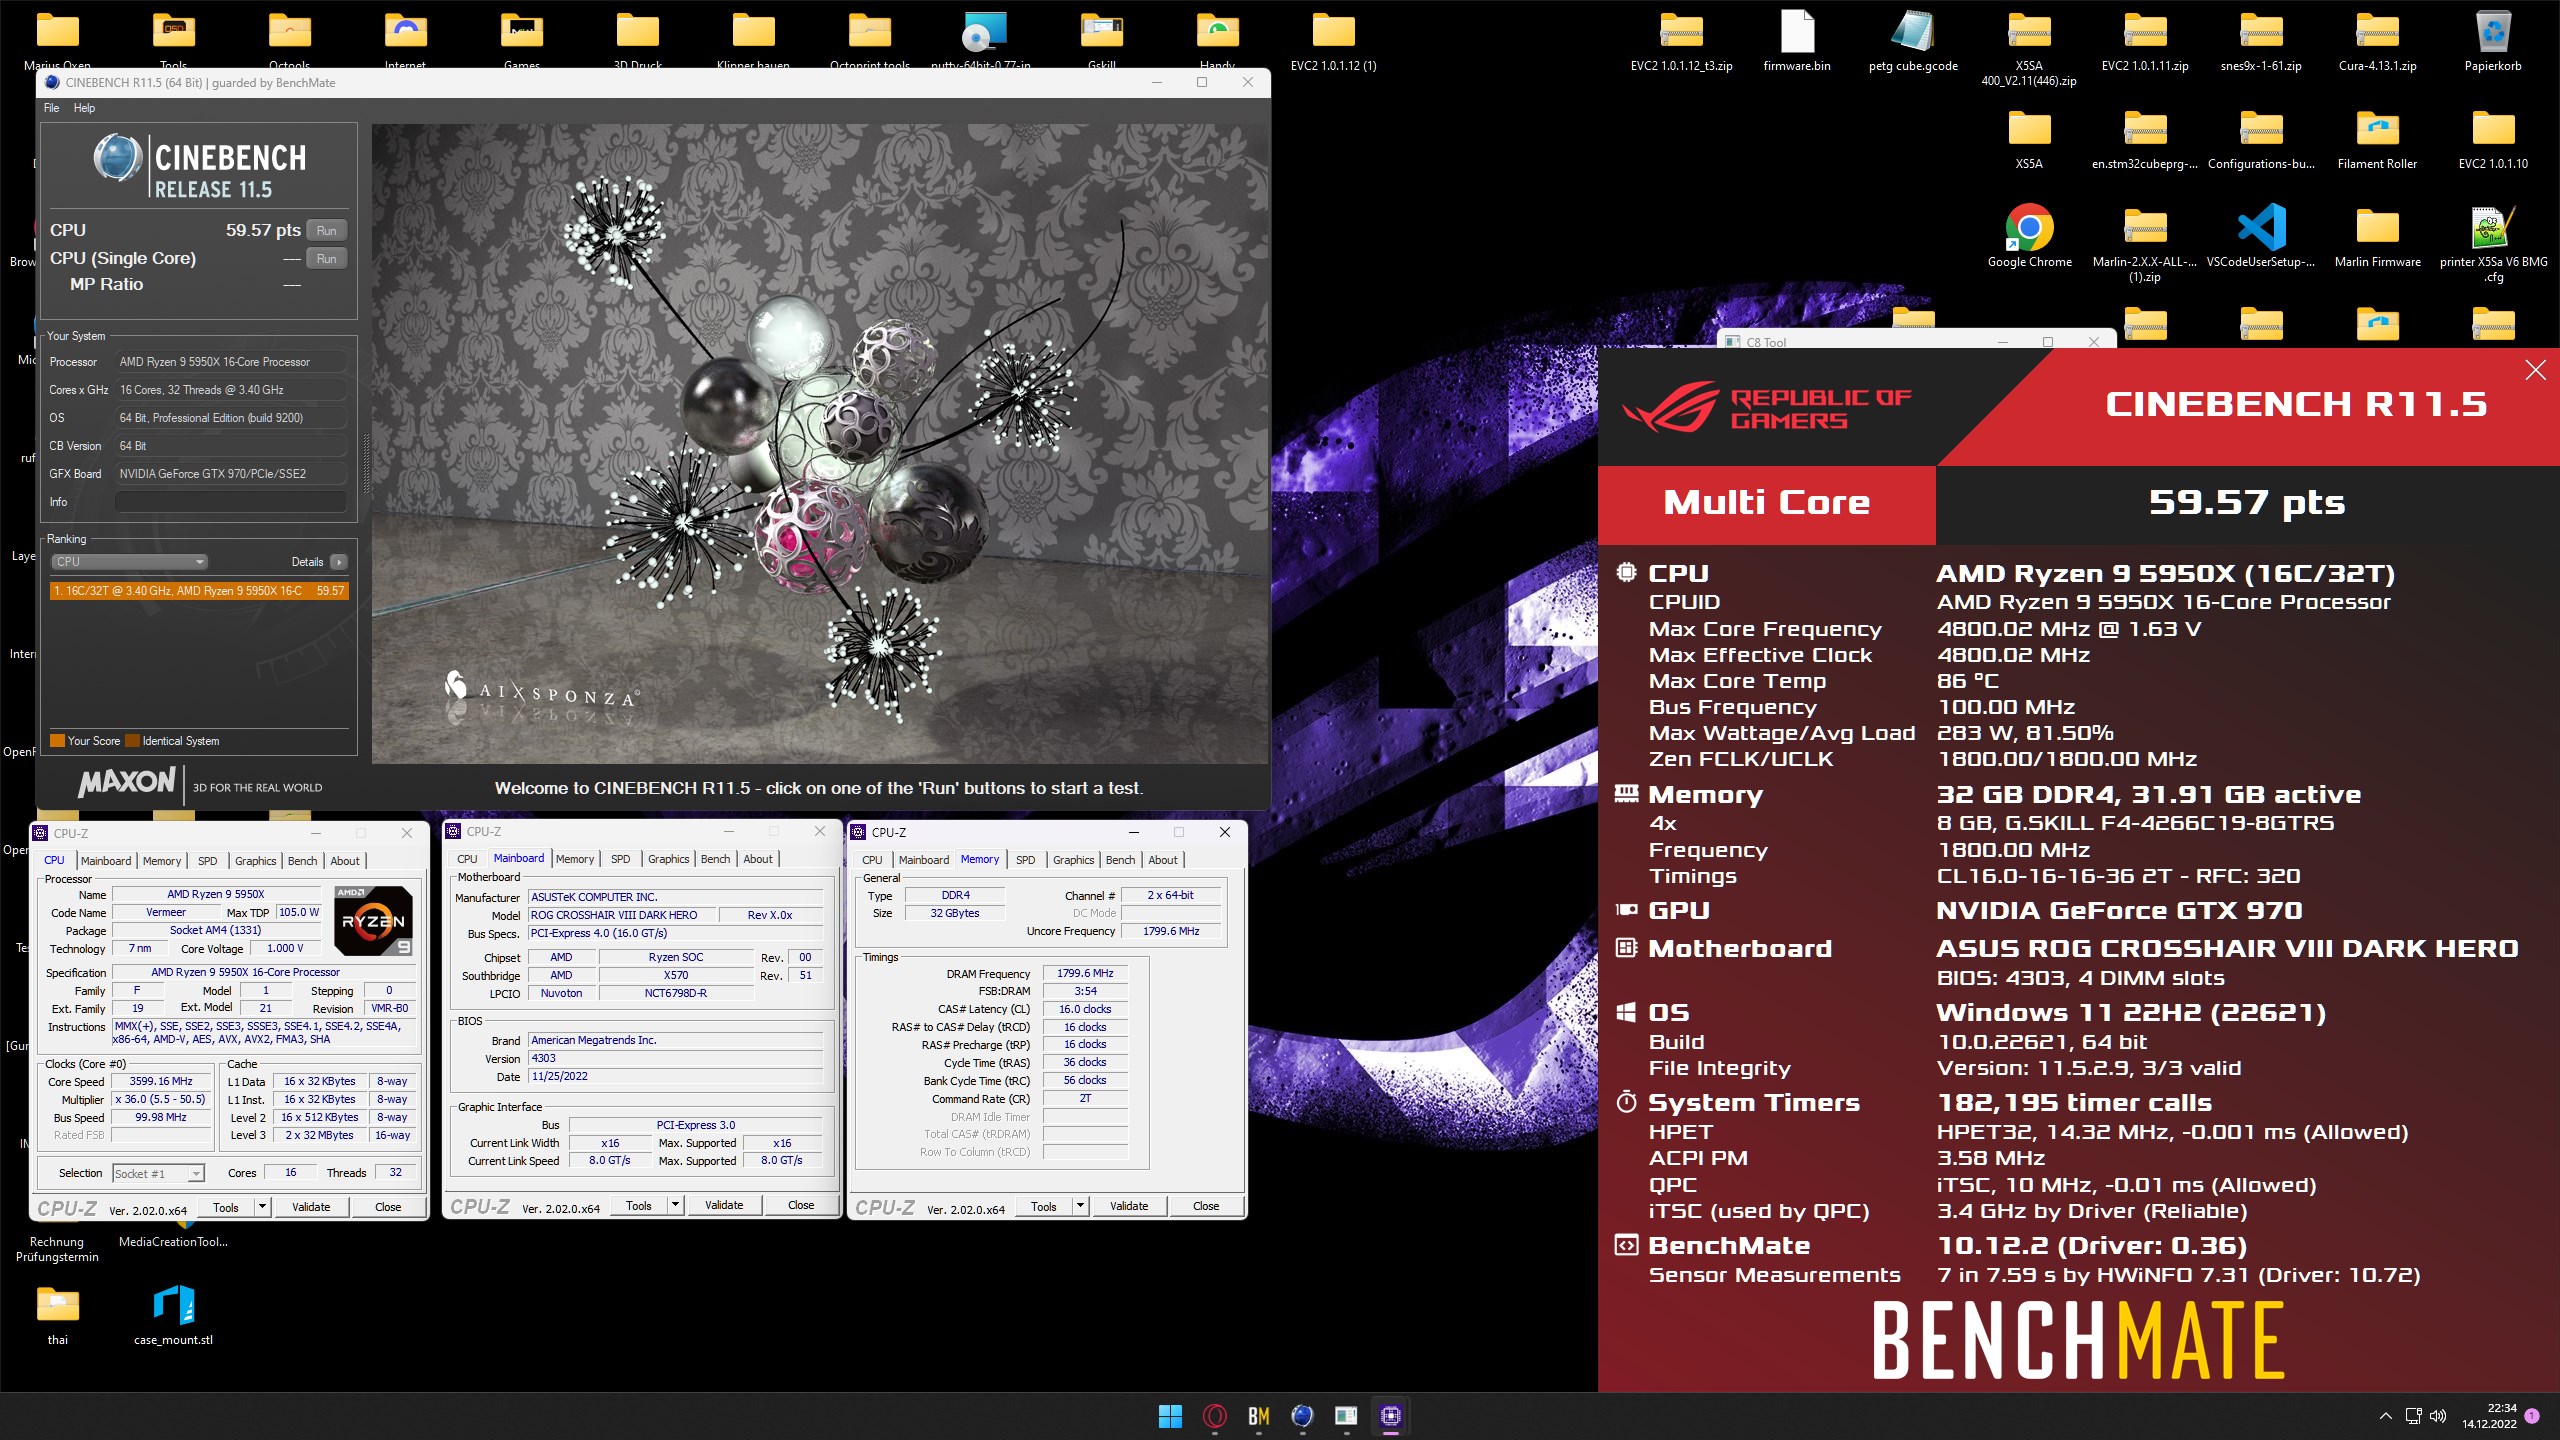Click Cinebench taskbar icon
Viewport: 2560px width, 1440px height.
[x=1302, y=1416]
